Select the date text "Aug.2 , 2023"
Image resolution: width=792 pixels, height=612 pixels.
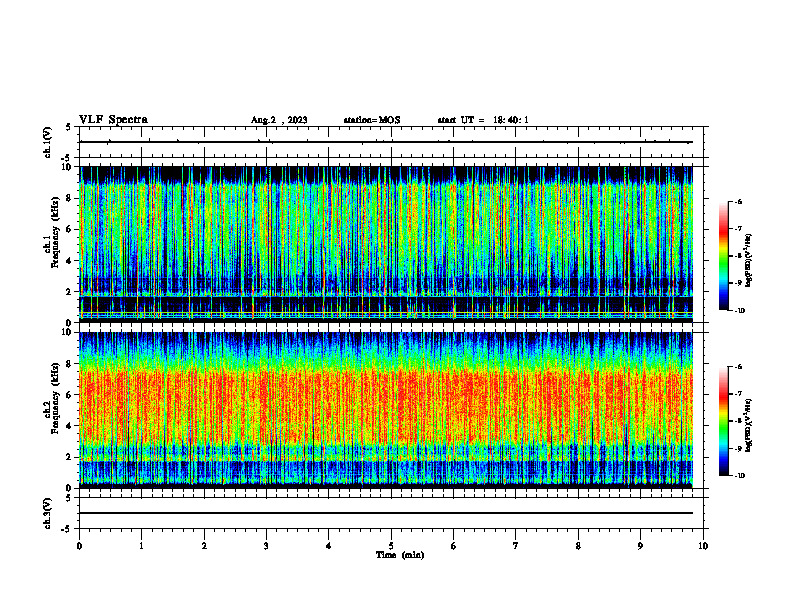tap(279, 120)
